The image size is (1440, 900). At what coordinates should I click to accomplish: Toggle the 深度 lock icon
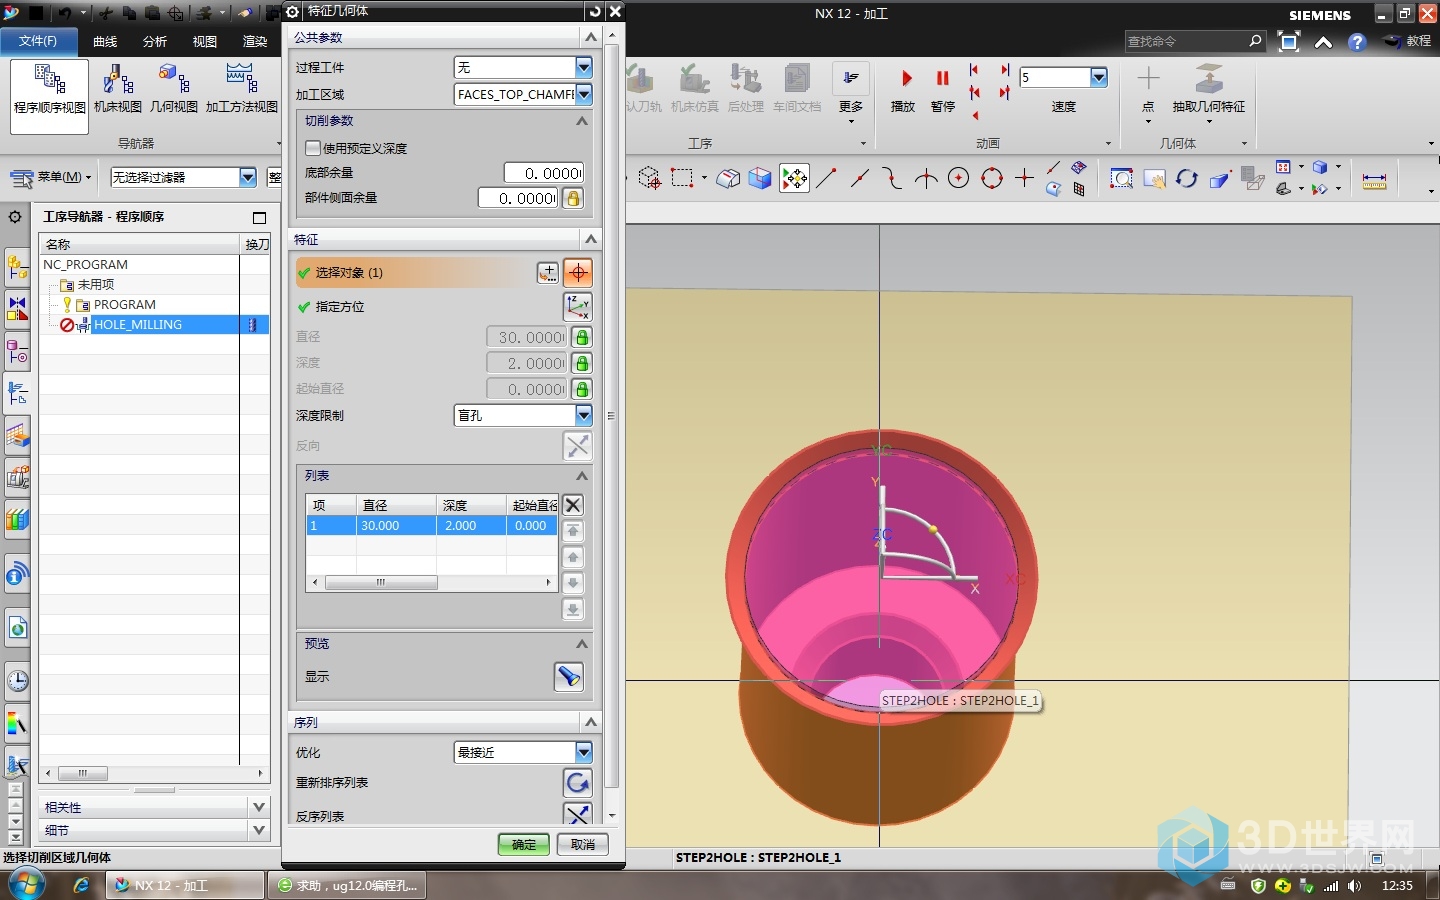(x=582, y=364)
